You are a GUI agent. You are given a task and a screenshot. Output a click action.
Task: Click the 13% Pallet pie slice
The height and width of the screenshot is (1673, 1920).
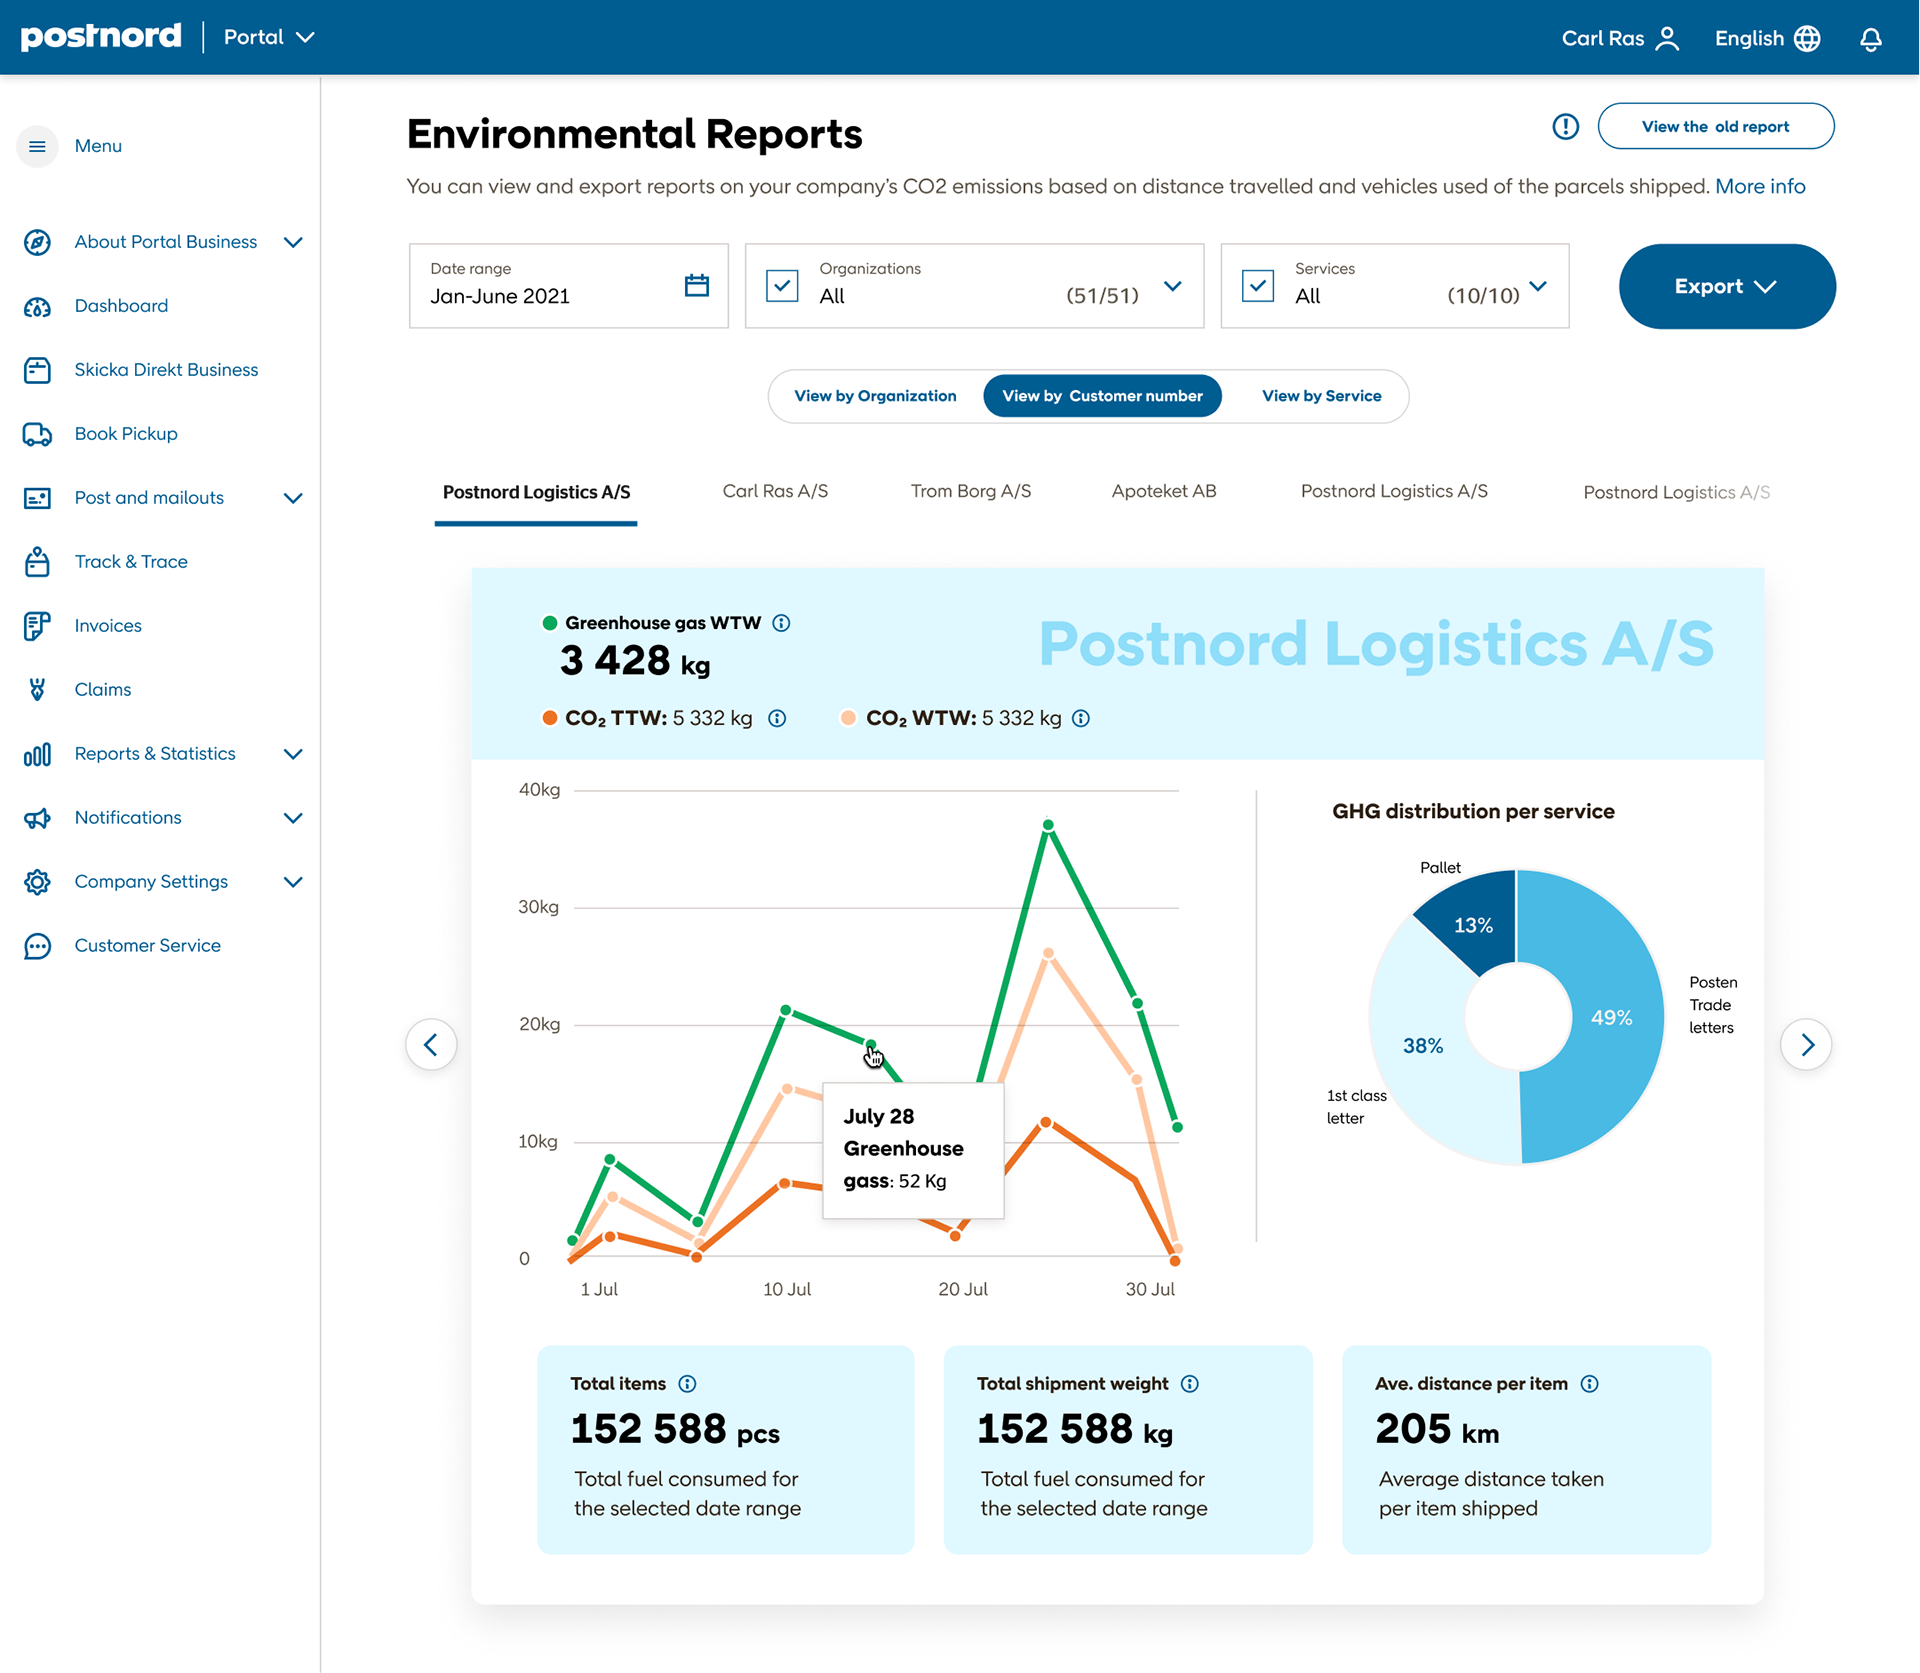pos(1473,924)
